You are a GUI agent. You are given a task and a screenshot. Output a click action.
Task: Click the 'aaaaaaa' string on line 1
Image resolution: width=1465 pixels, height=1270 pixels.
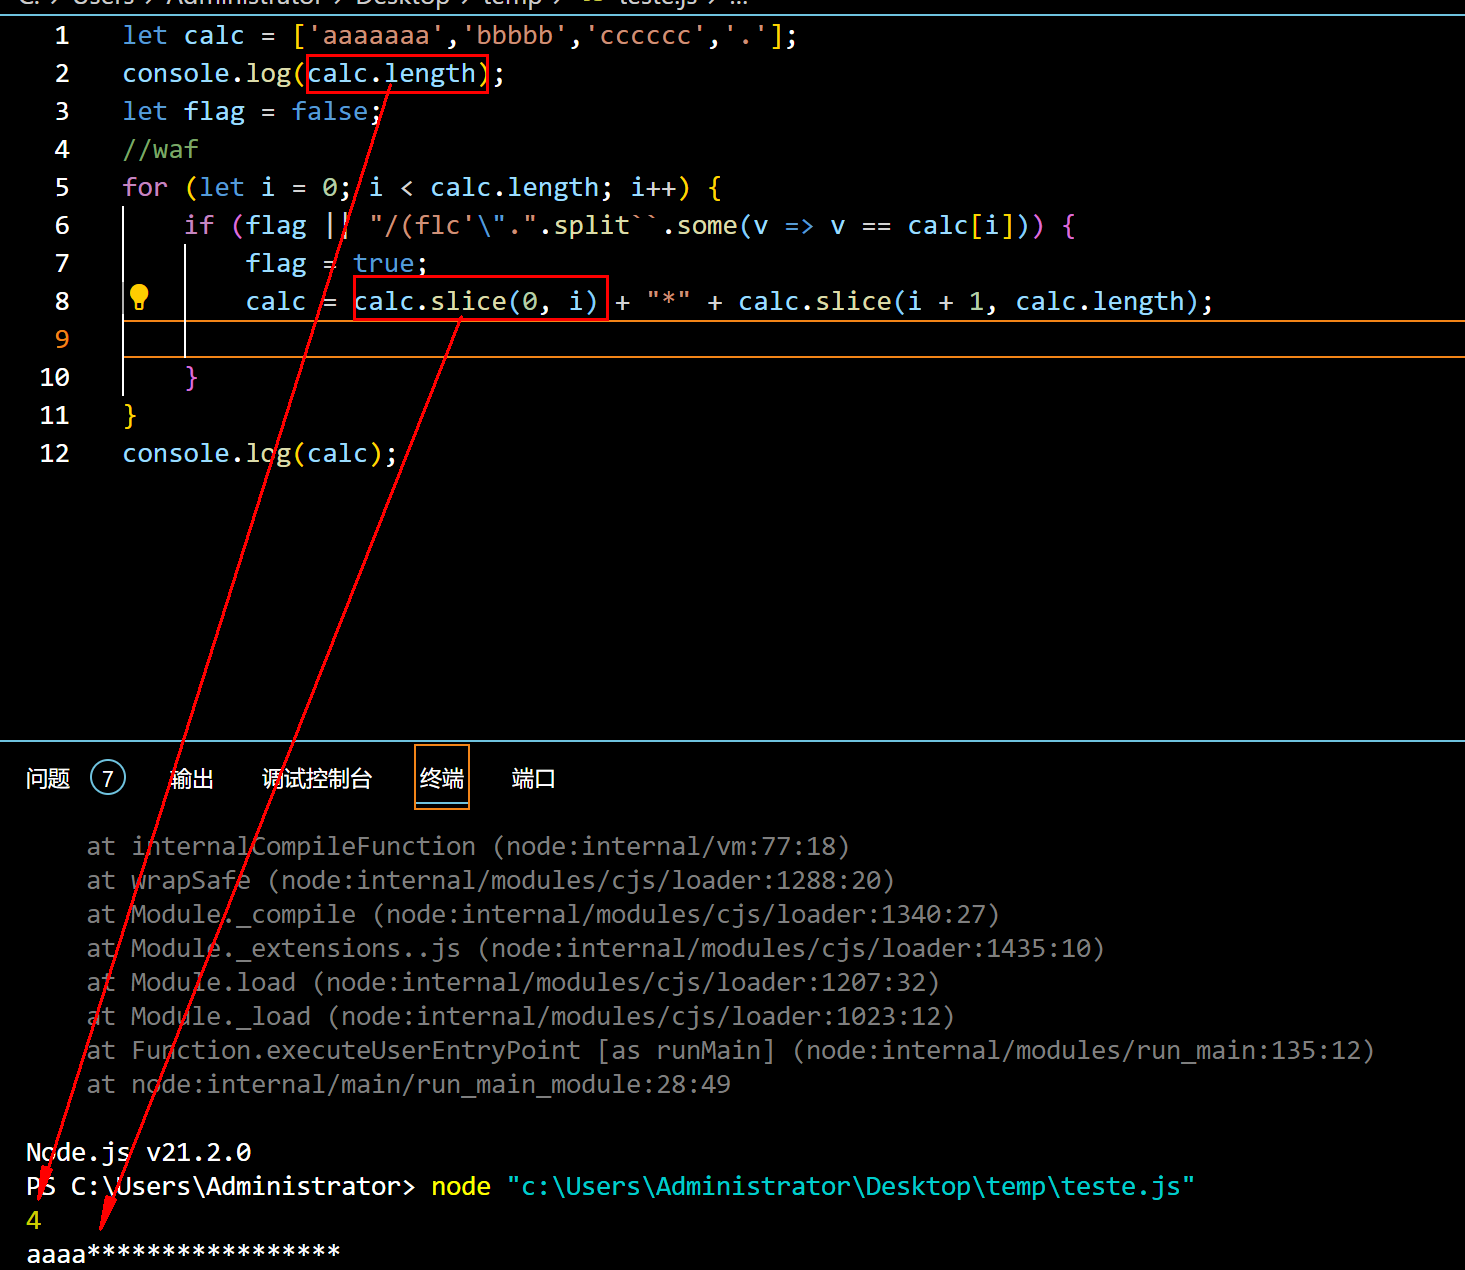[x=376, y=36]
